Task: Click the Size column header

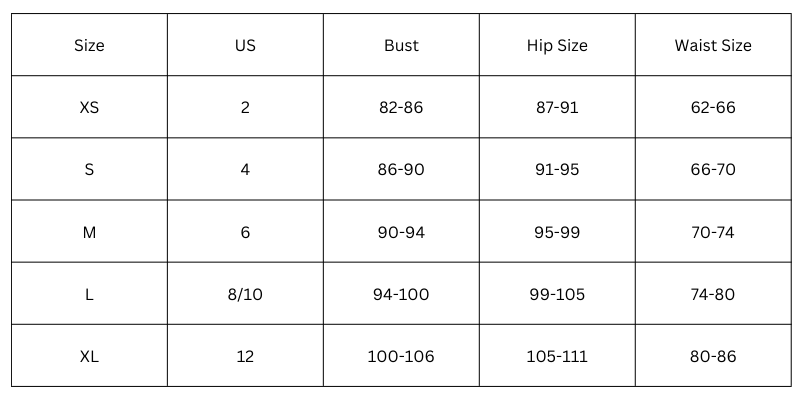Action: (x=89, y=45)
